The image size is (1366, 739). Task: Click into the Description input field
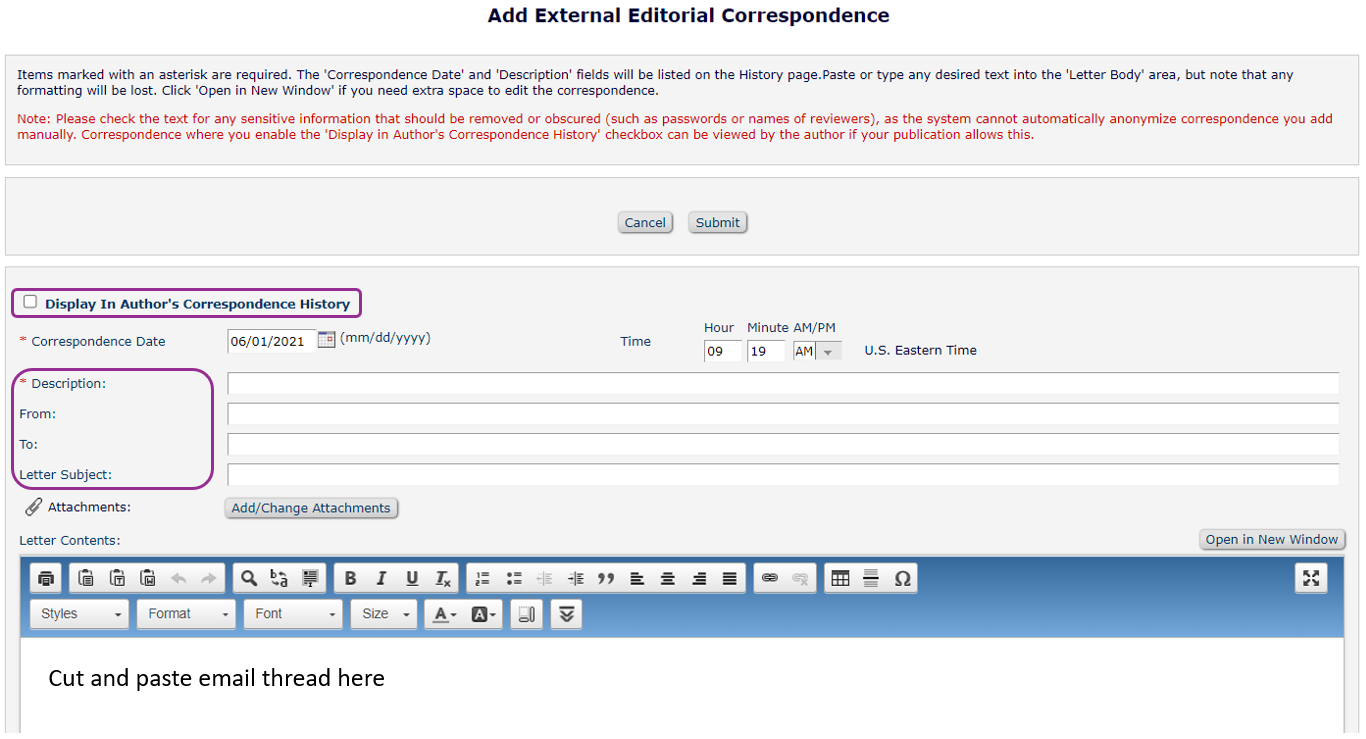pos(782,384)
